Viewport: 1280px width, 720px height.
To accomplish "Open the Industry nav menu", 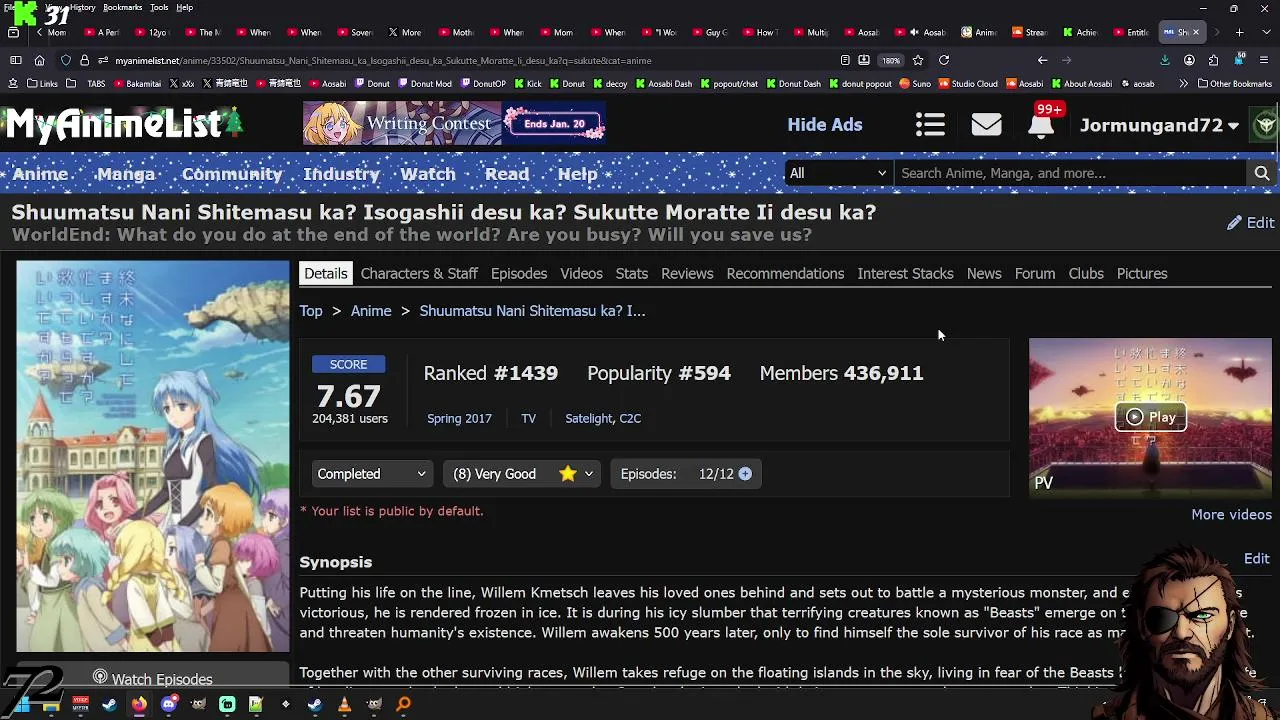I will tap(341, 174).
